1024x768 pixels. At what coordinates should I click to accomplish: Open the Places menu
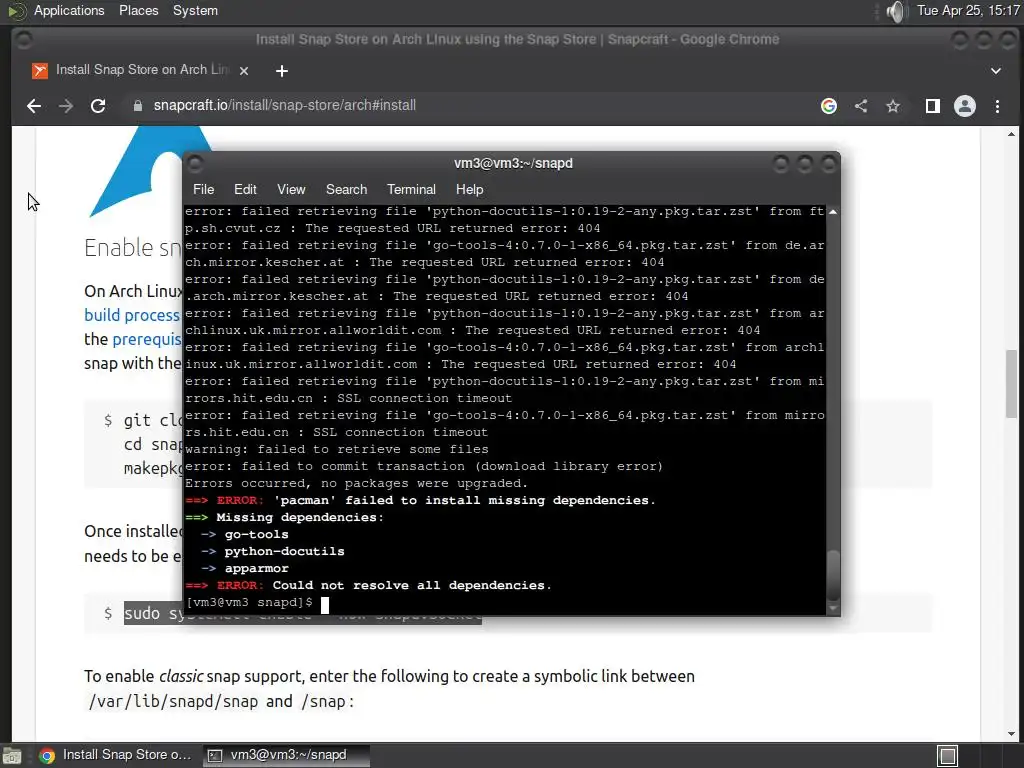pos(138,10)
